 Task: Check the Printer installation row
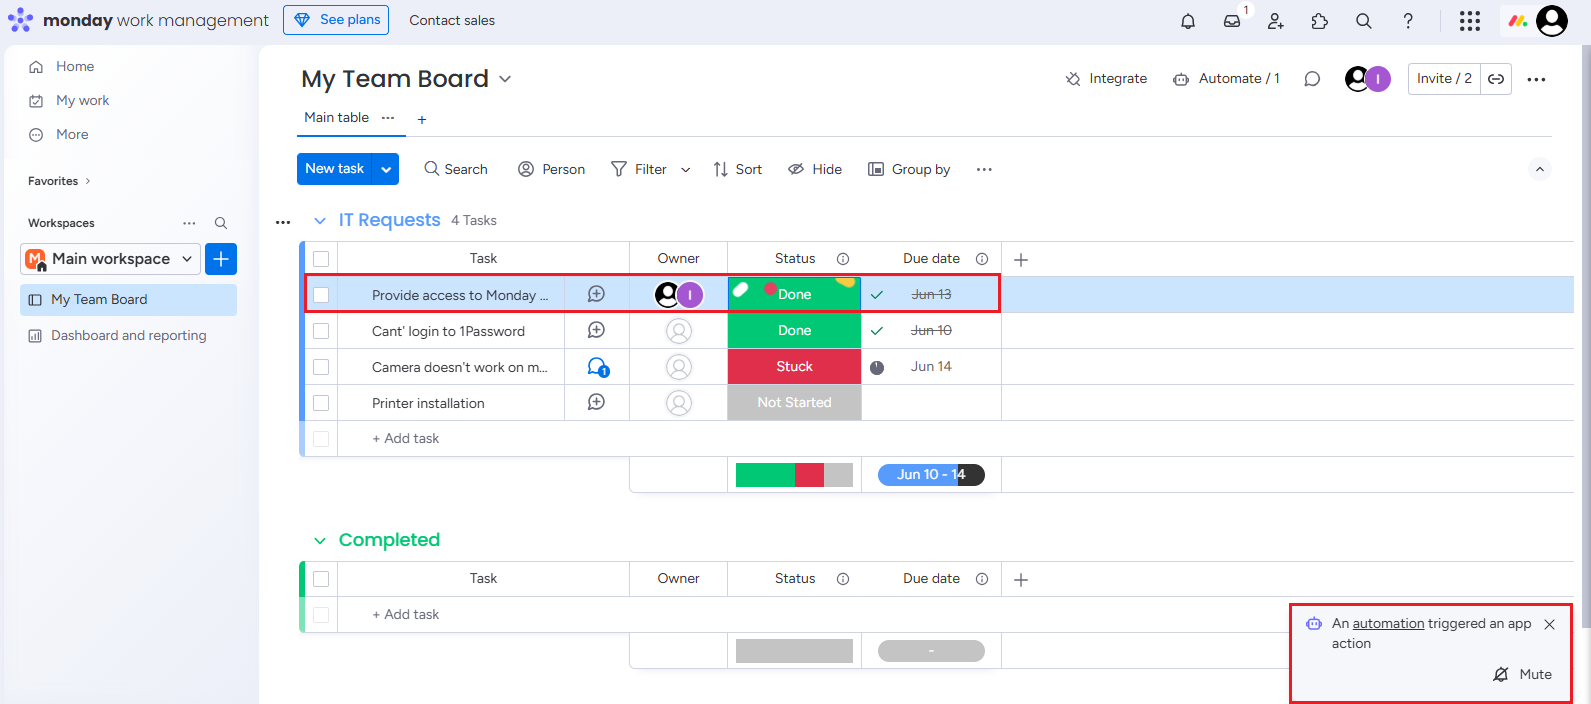pos(321,403)
